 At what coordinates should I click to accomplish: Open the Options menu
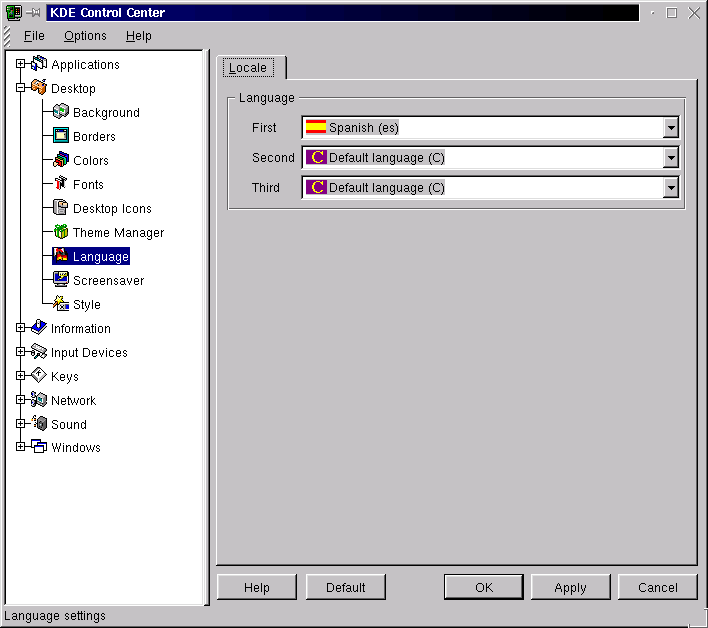click(x=85, y=36)
